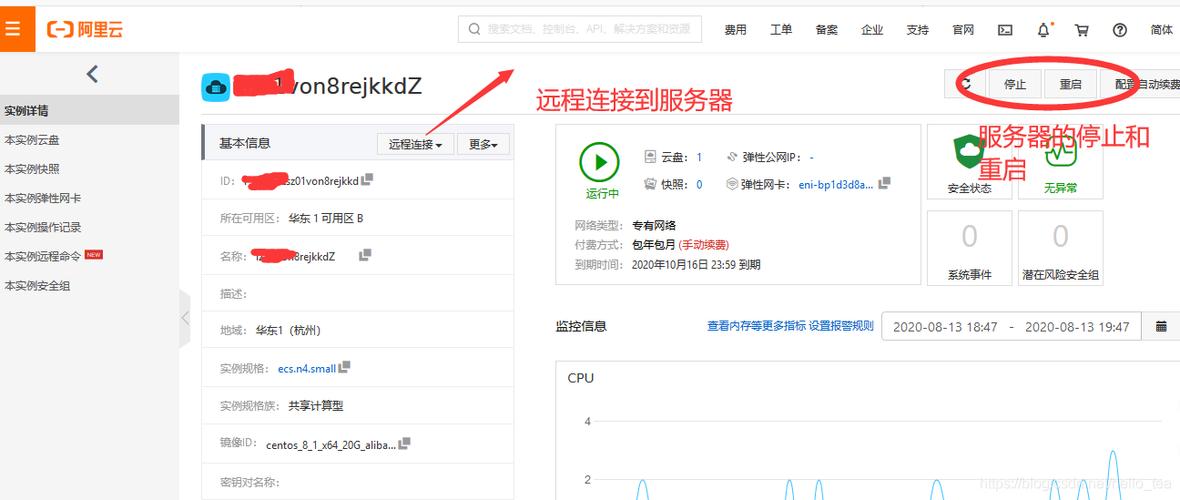The width and height of the screenshot is (1180, 500).
Task: Open the calendar icon for monitoring dates
Action: [1161, 327]
